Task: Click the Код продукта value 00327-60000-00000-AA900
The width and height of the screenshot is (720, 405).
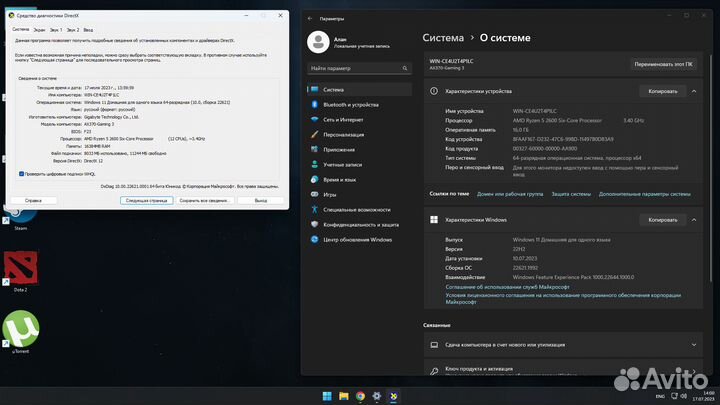Action: [545, 149]
